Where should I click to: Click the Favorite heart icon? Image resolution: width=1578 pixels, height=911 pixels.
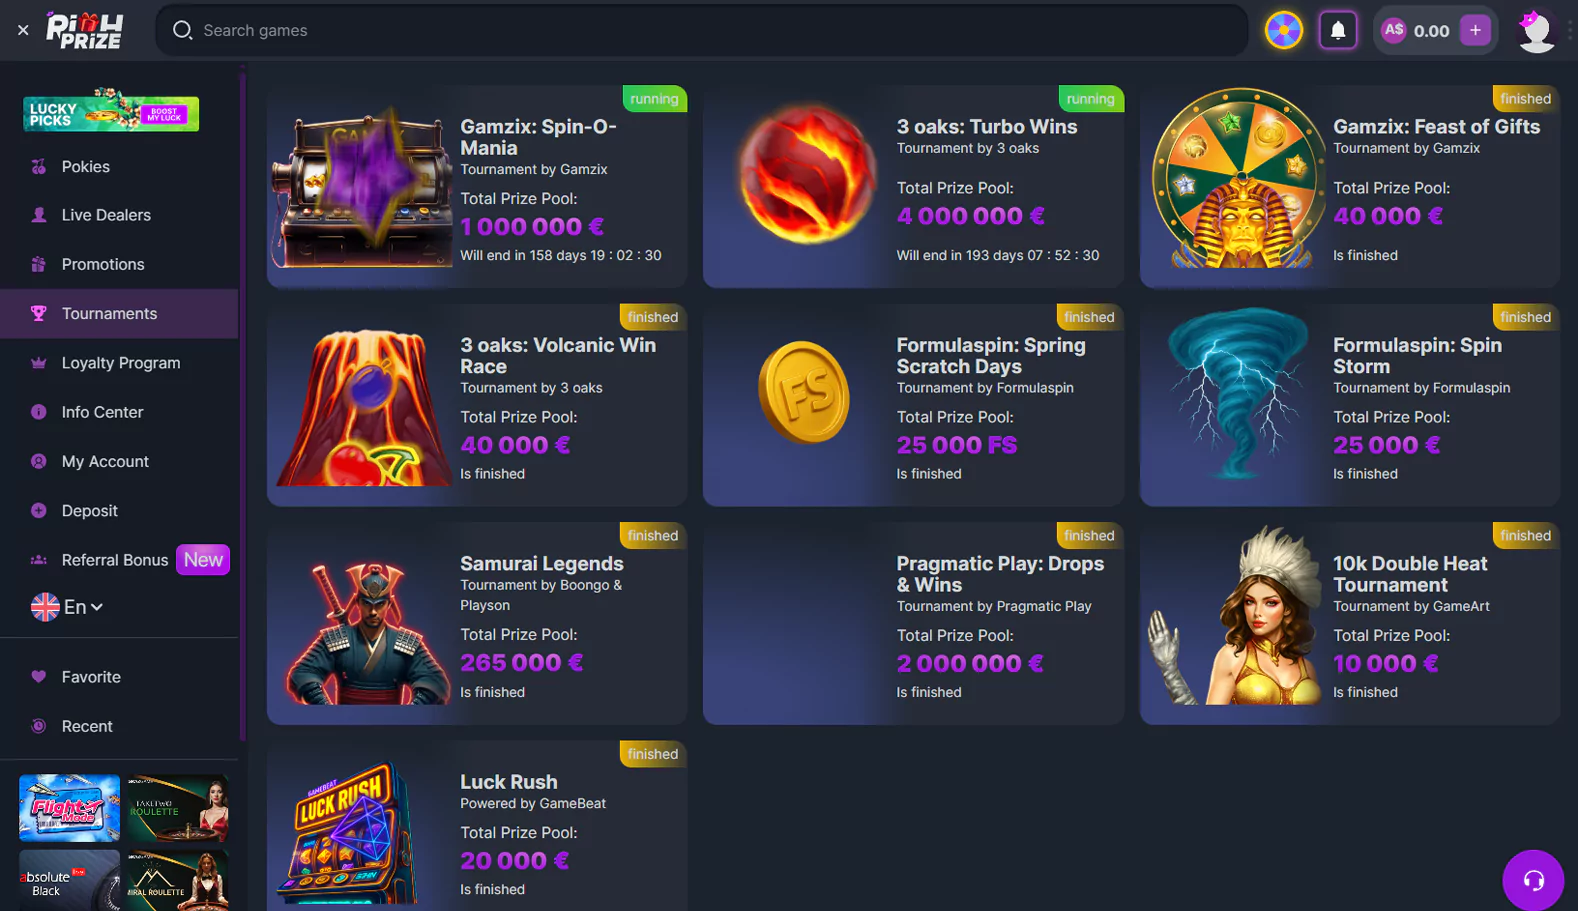coord(38,677)
